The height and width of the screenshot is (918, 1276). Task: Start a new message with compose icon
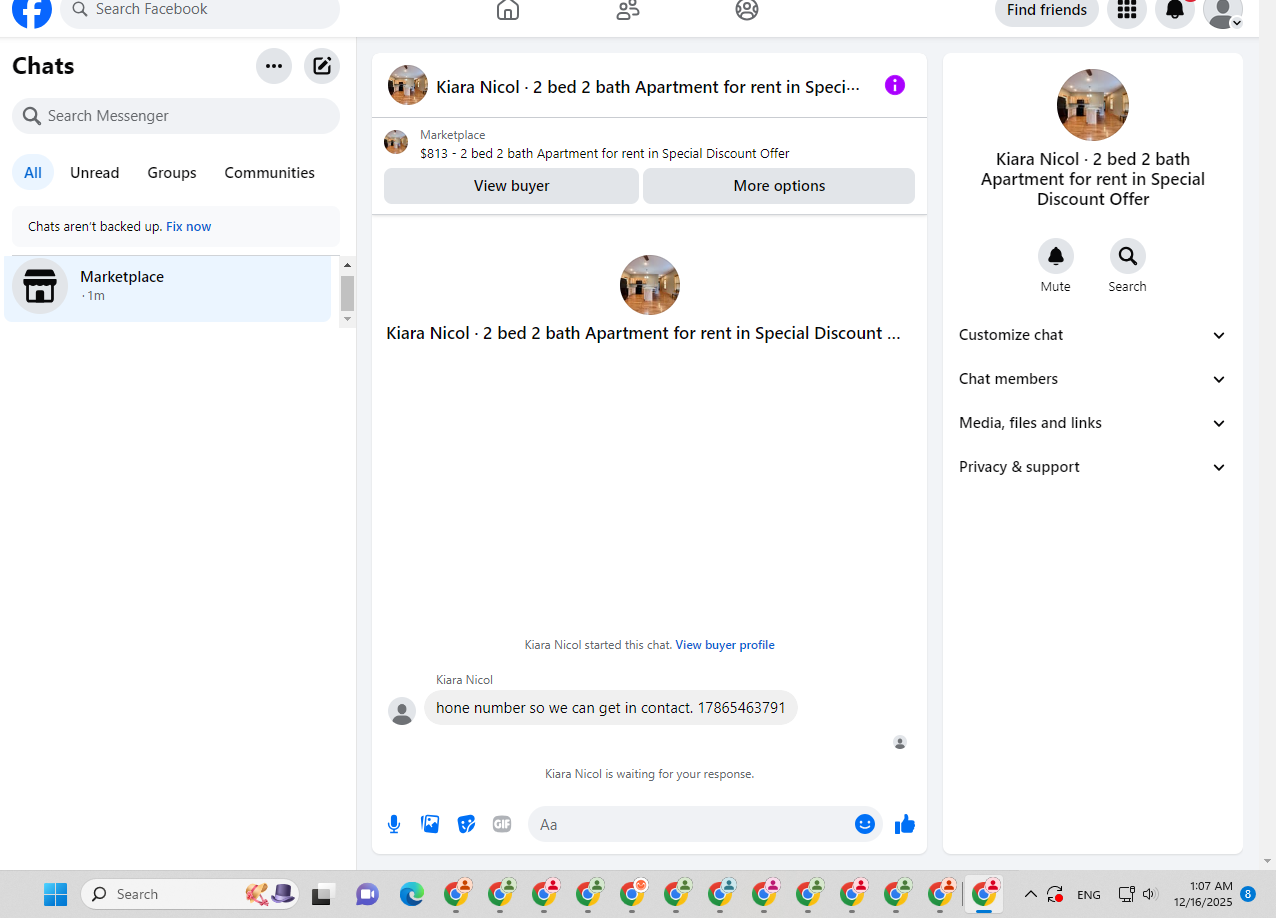click(x=322, y=66)
